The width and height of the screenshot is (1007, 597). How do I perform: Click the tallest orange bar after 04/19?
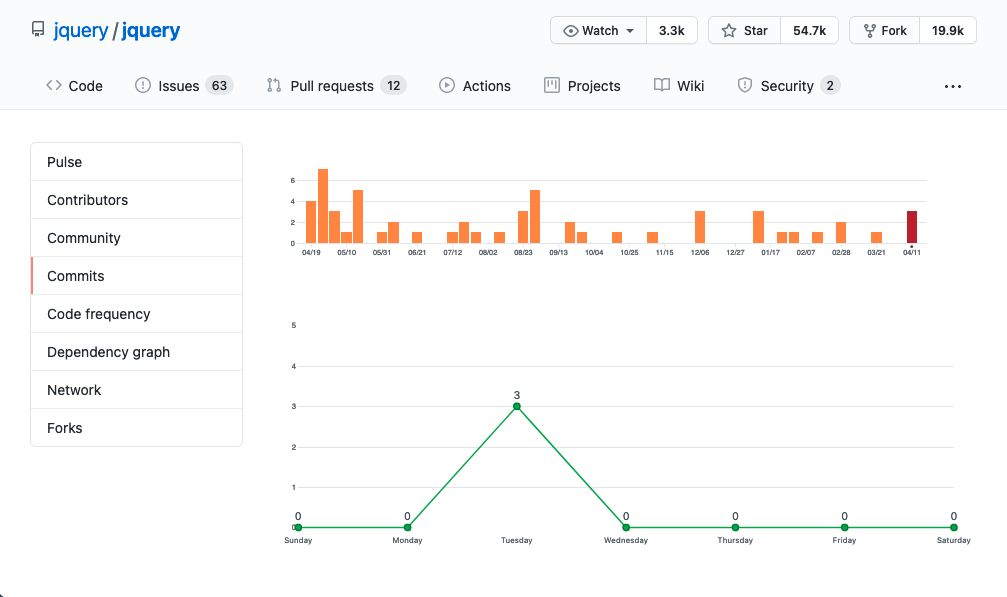pos(323,206)
